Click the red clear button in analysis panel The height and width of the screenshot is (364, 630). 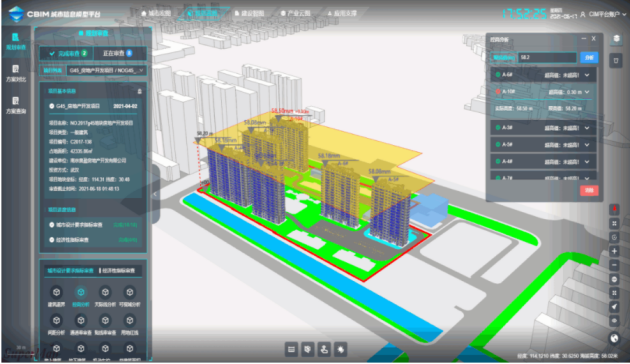pyautogui.click(x=589, y=190)
